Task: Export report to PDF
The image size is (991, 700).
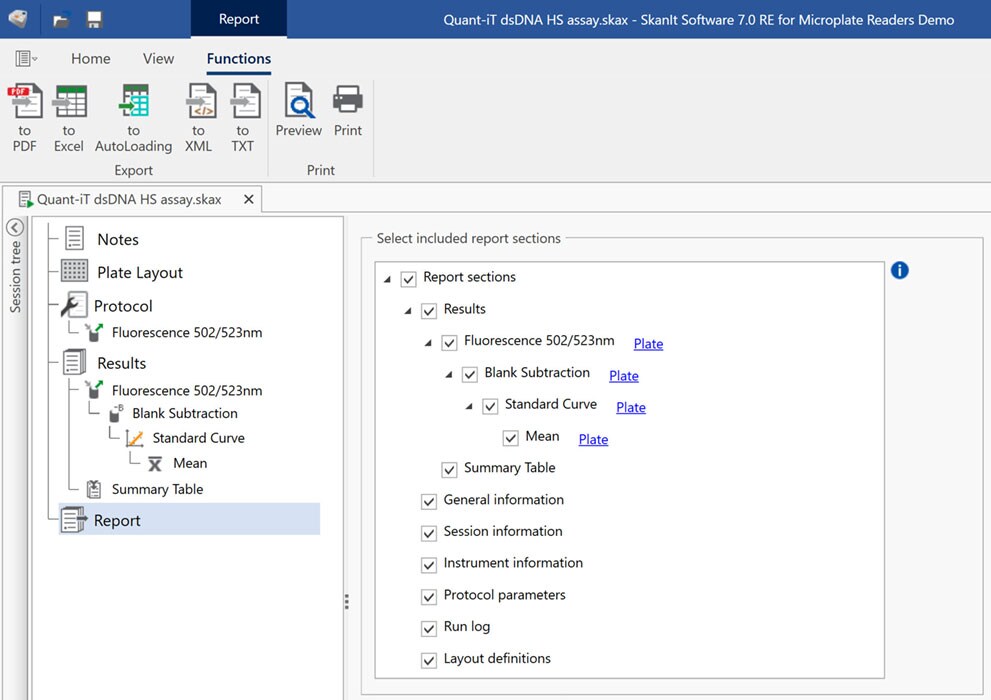Action: [x=24, y=117]
